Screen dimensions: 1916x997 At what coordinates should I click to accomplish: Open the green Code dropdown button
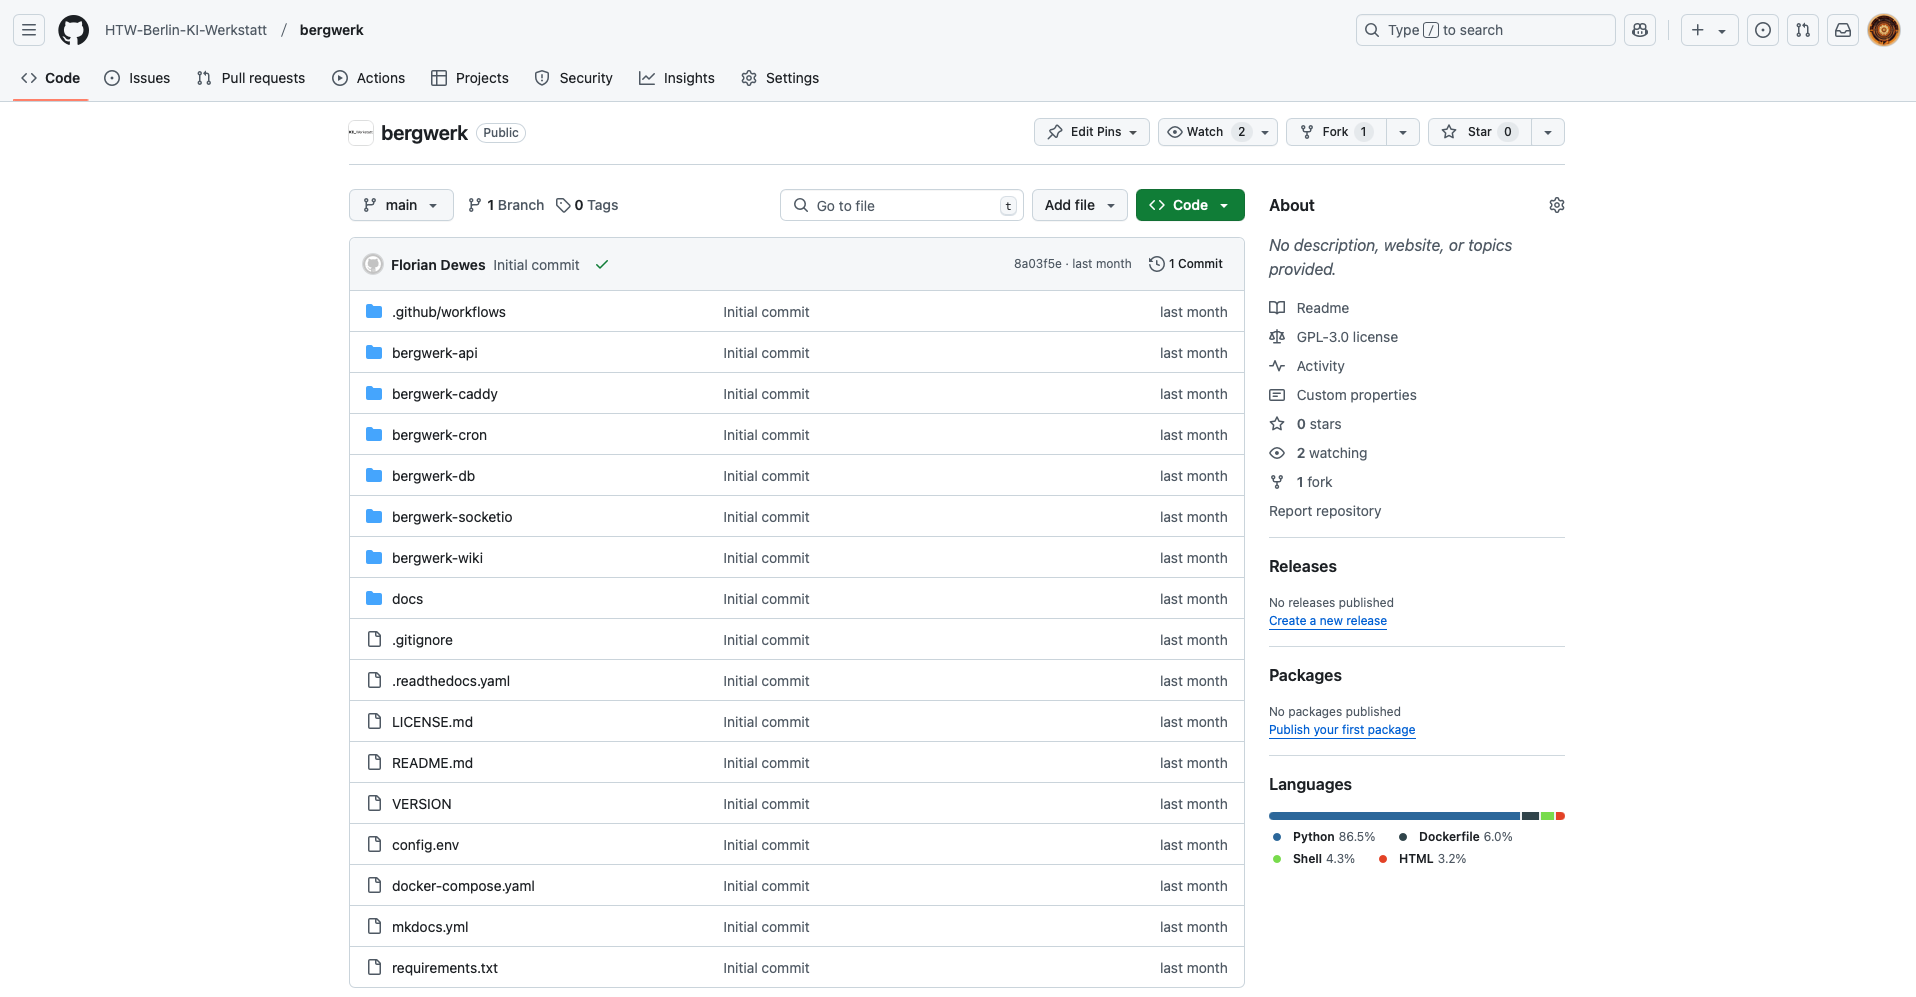pyautogui.click(x=1189, y=205)
